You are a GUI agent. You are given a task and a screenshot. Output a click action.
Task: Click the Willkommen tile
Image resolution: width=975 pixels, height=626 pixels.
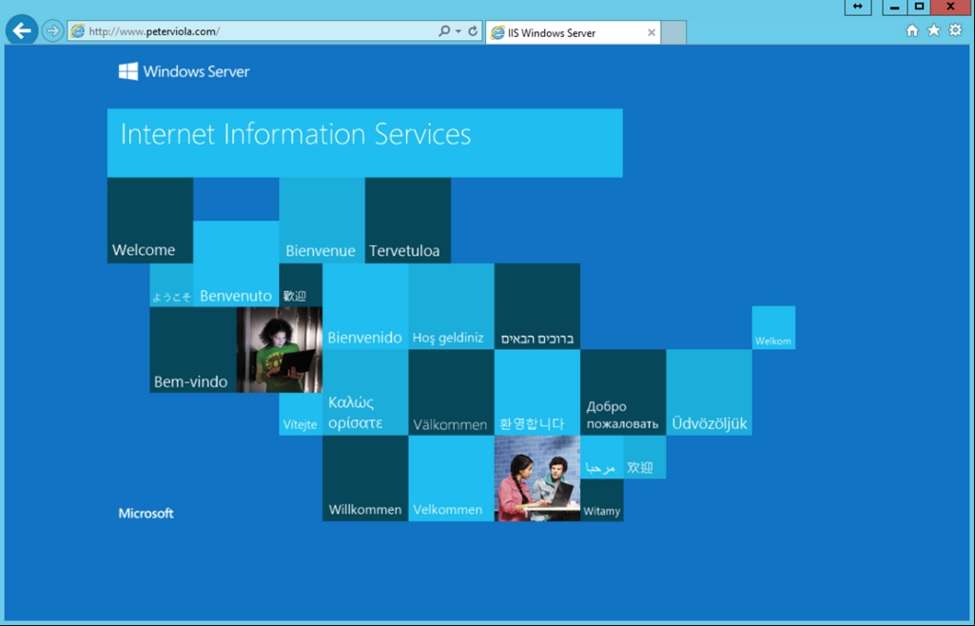pyautogui.click(x=365, y=478)
